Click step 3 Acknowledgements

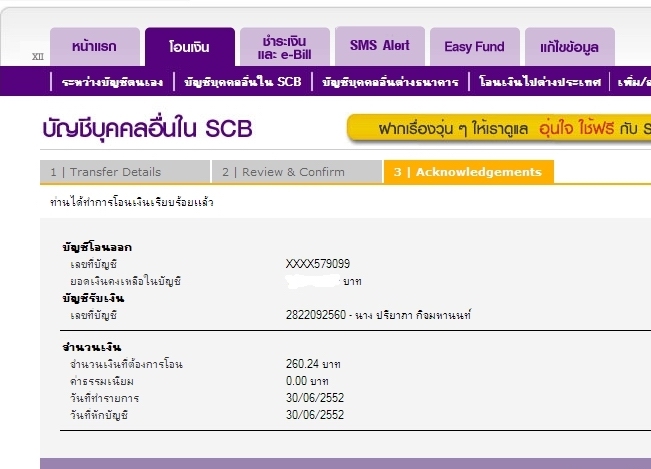click(x=469, y=172)
